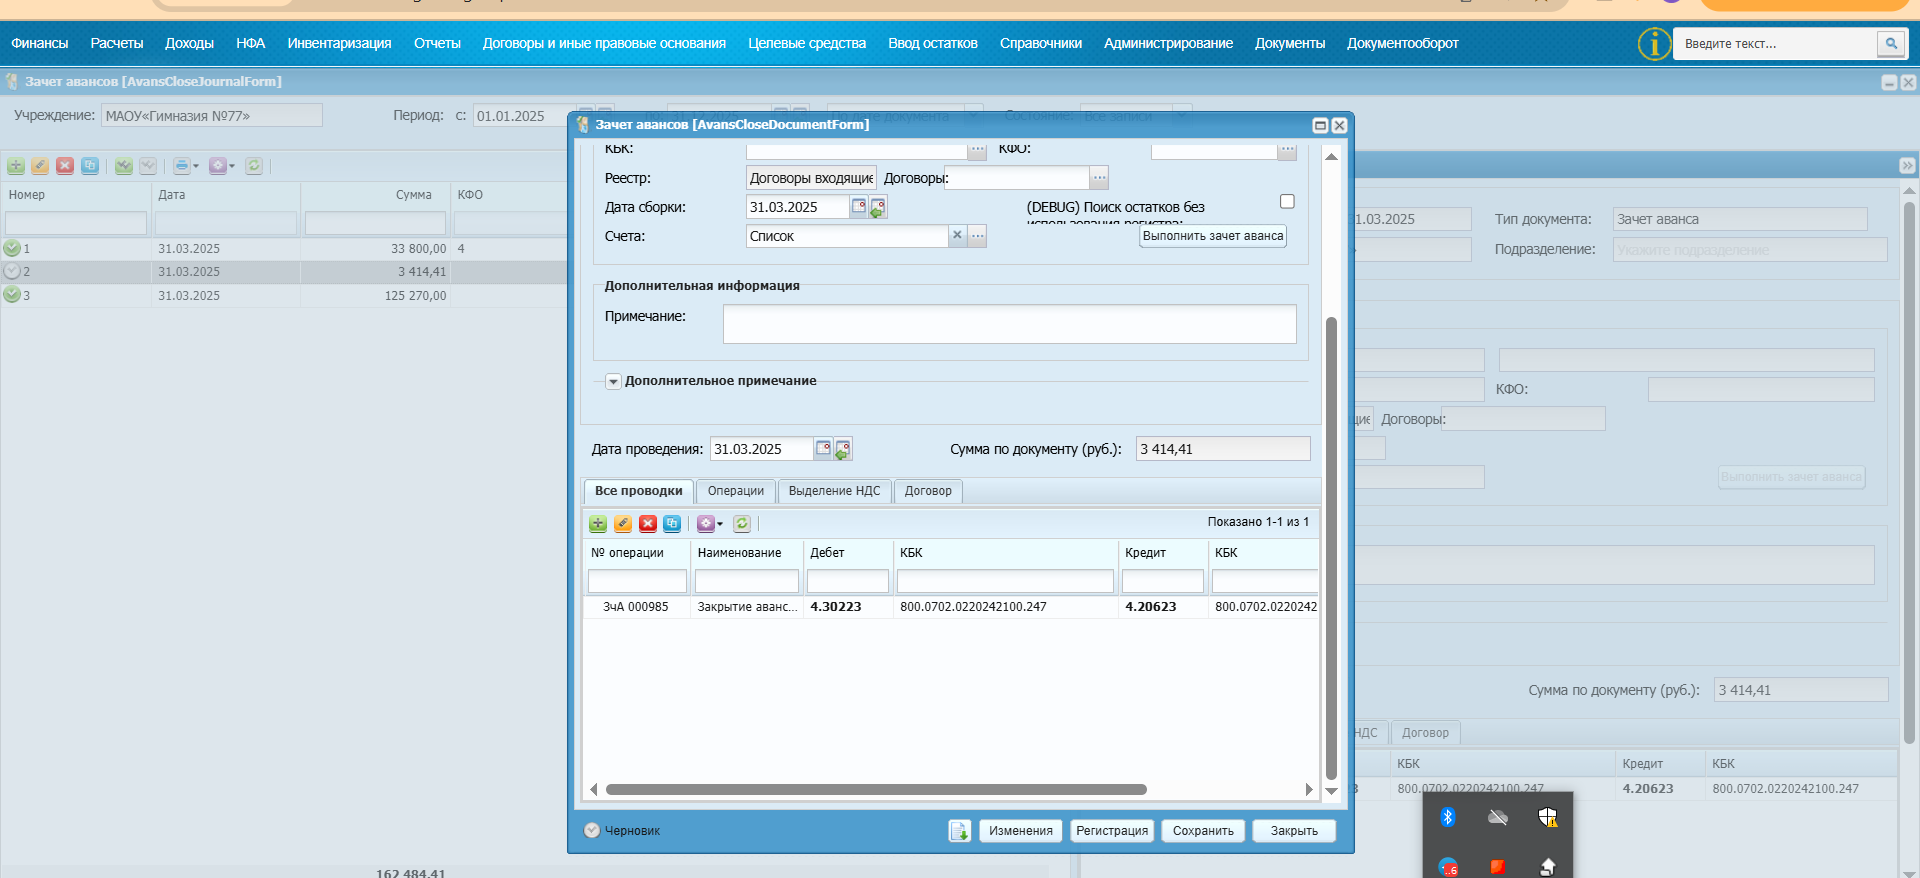Screen dimensions: 1920x878
Task: Collapse the right panel with double-arrow icon
Action: pyautogui.click(x=1906, y=166)
